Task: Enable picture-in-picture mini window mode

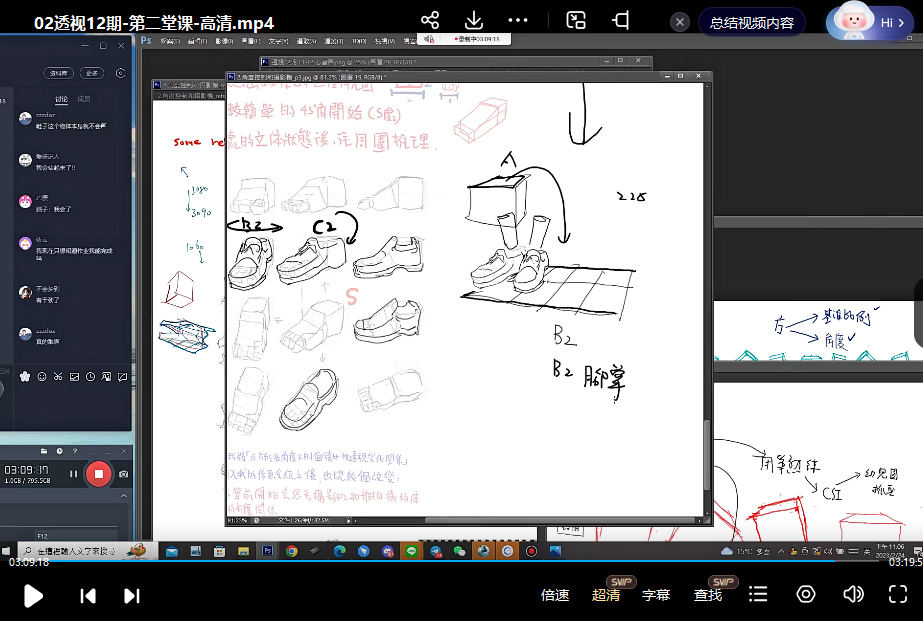Action: (576, 21)
